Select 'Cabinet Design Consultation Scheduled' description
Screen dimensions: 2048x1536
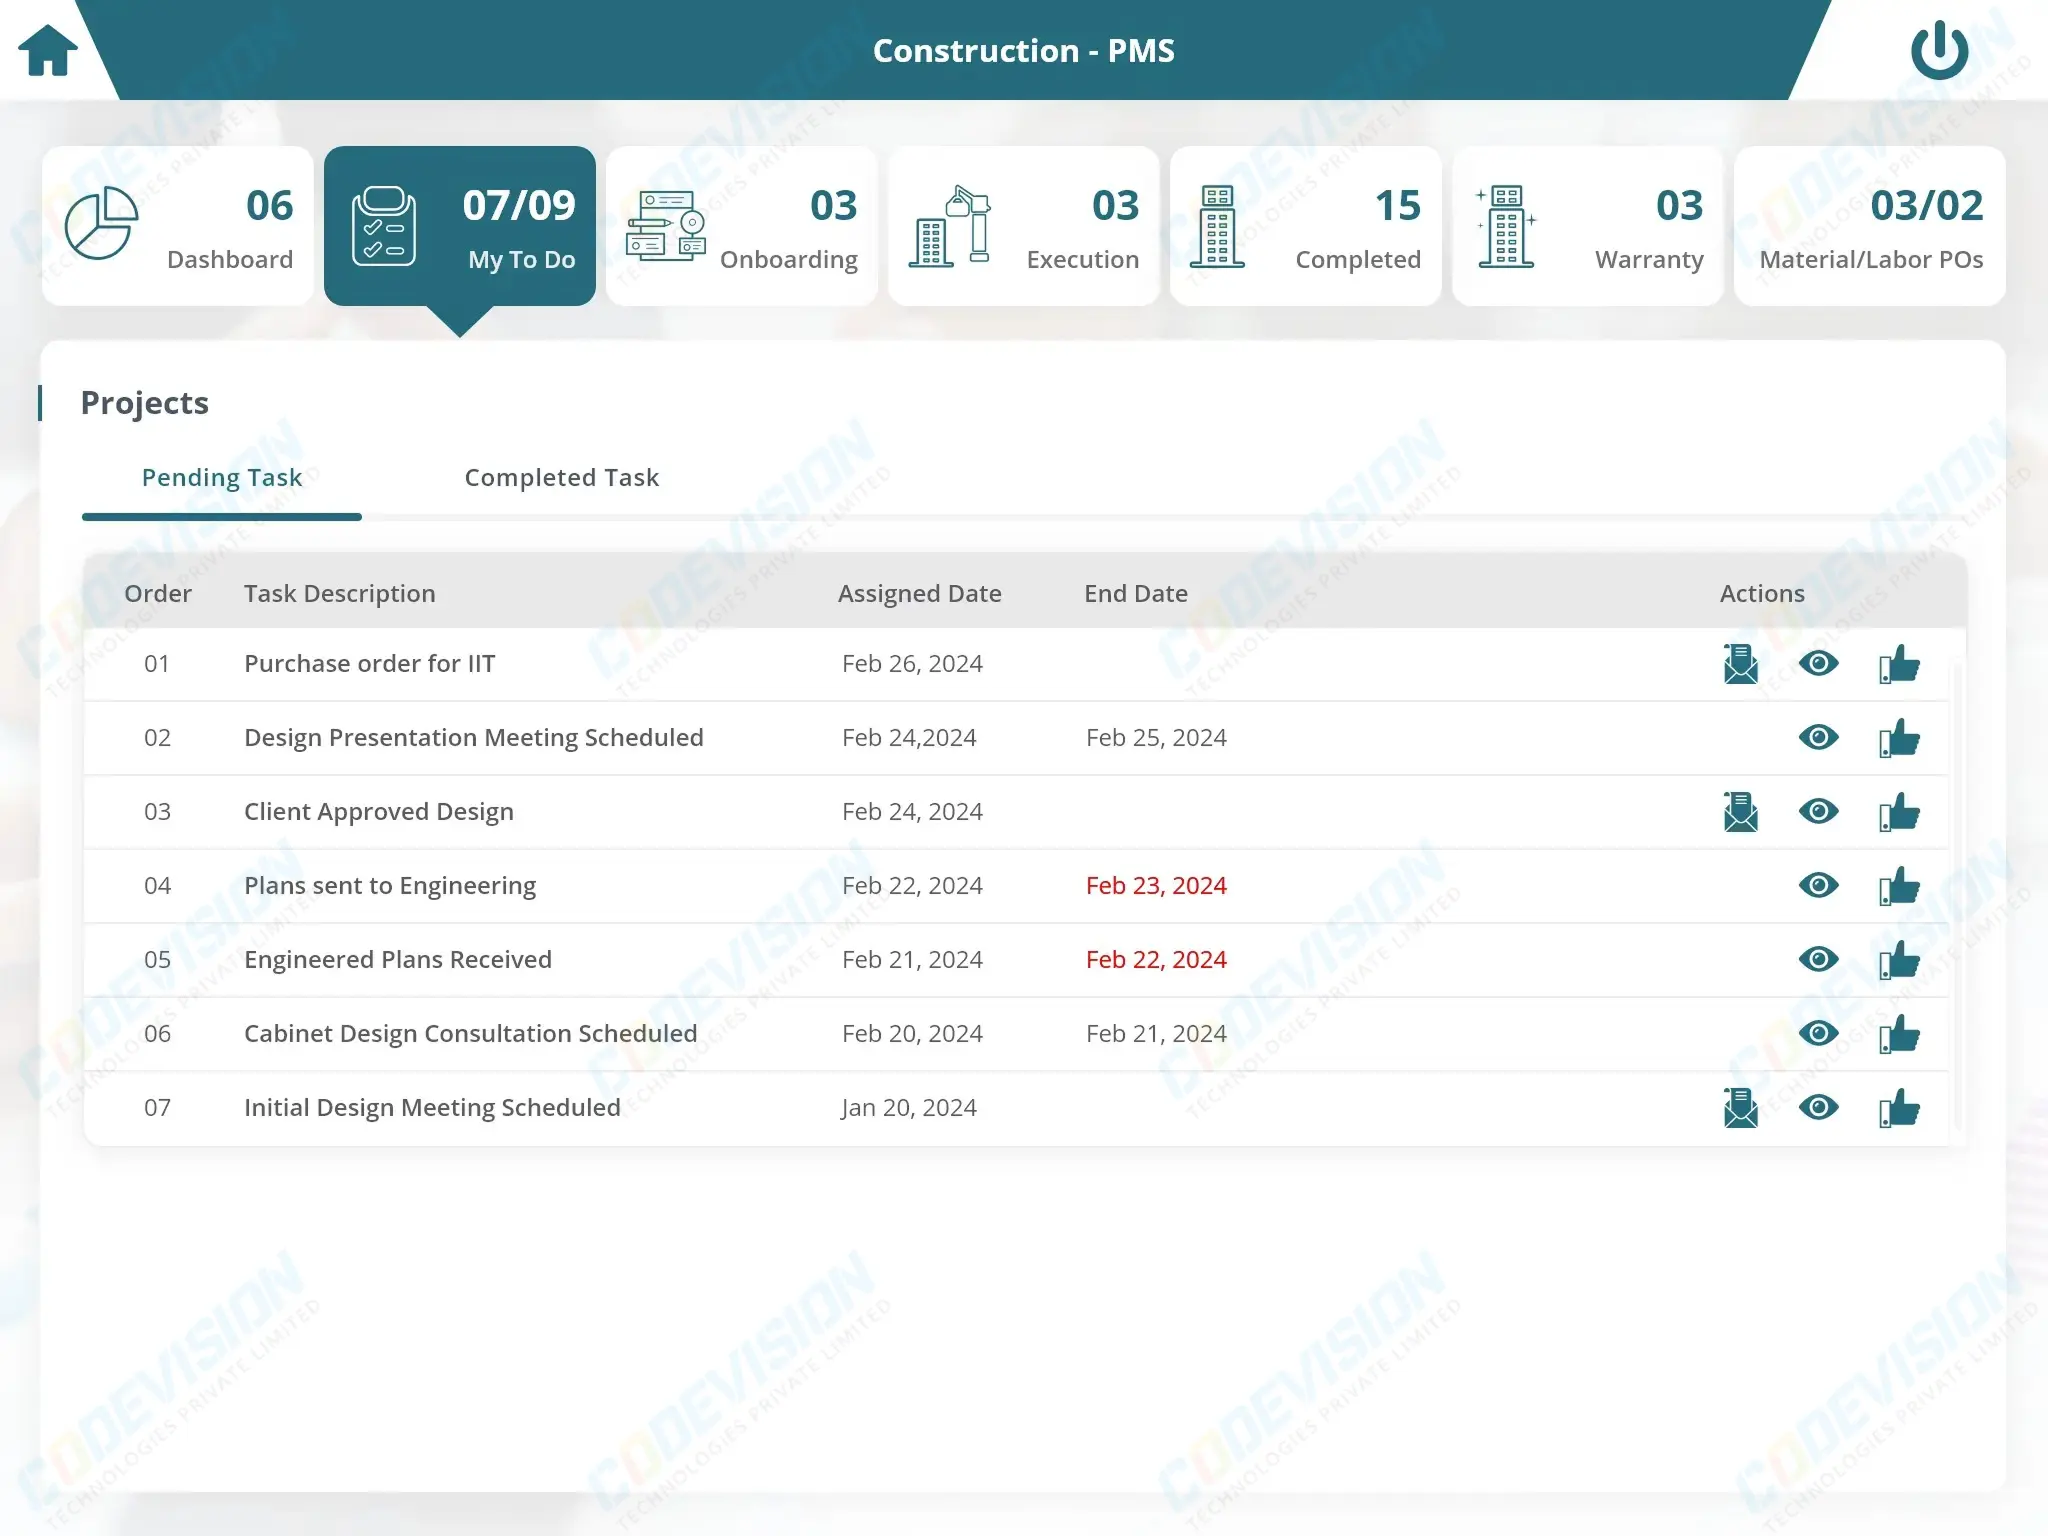click(x=471, y=1034)
